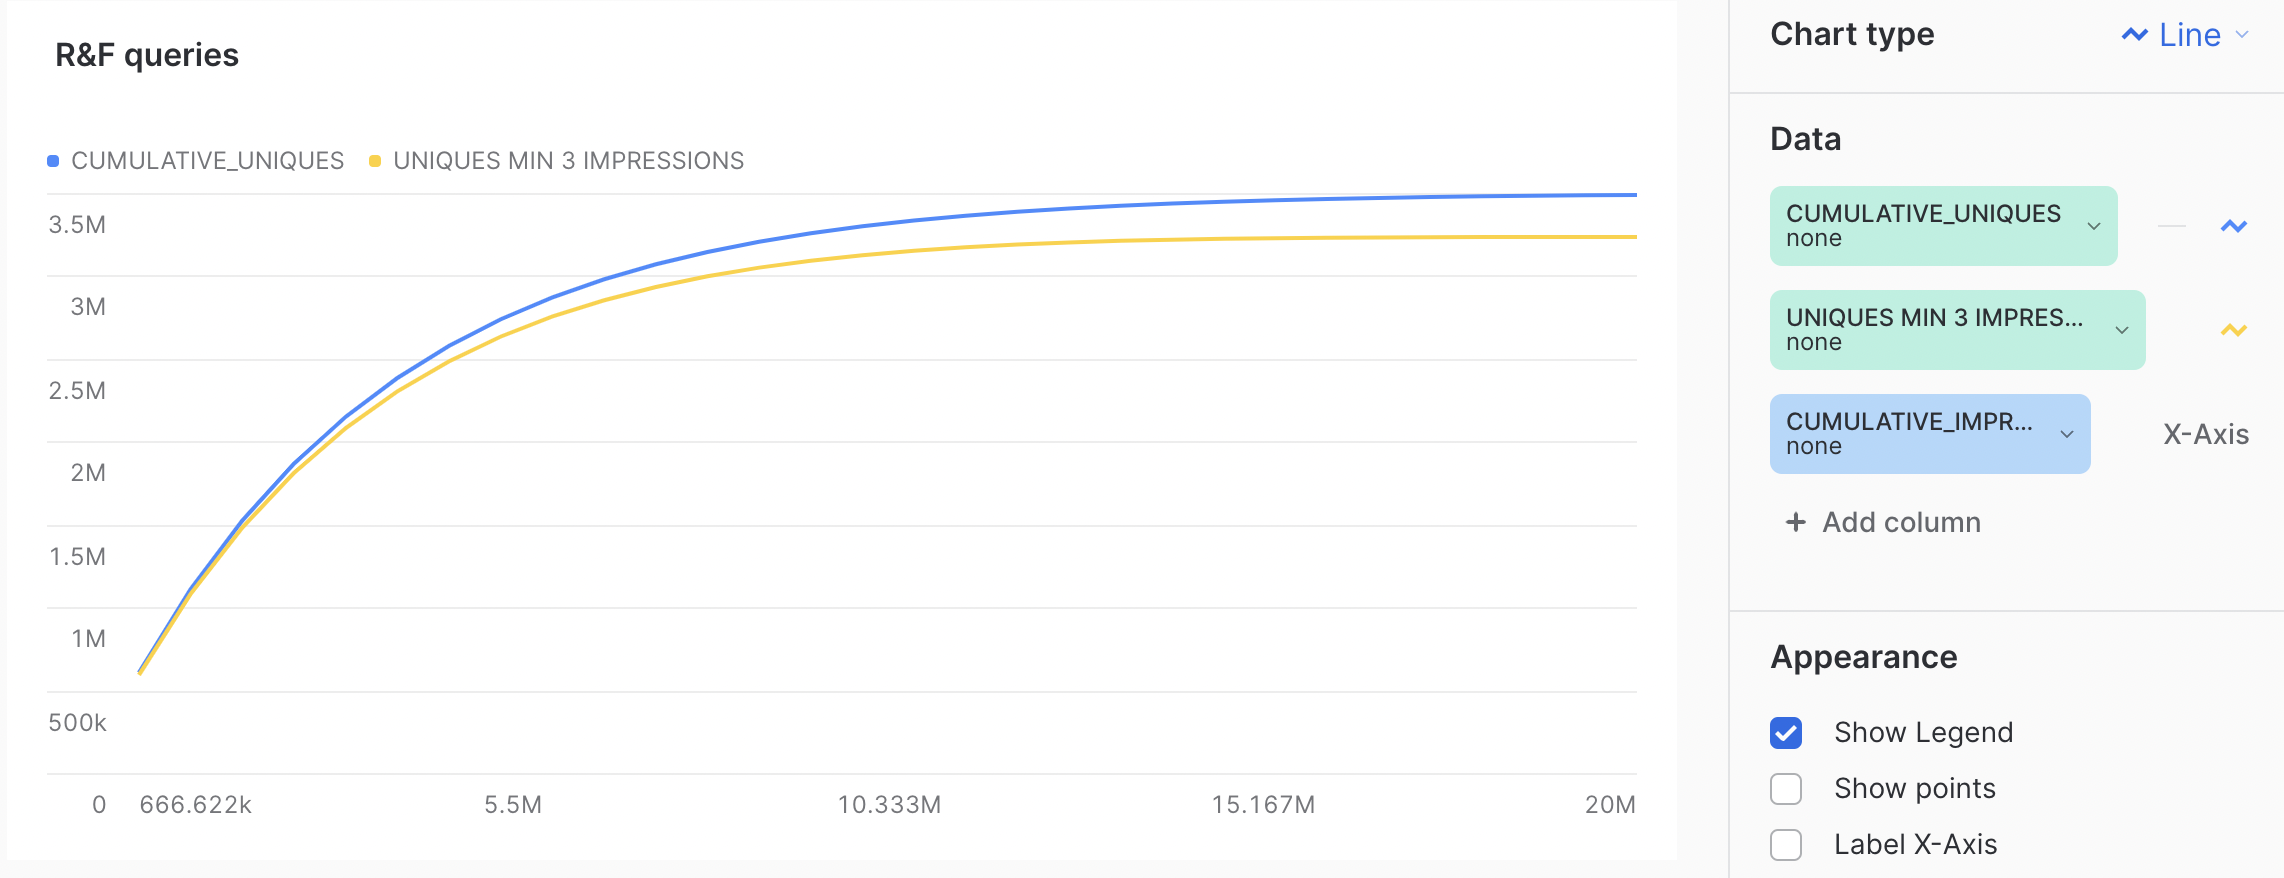Expand the CUMULATIVE_IMPR... X-Axis column dropdown
Viewport: 2284px width, 878px height.
pos(2066,434)
